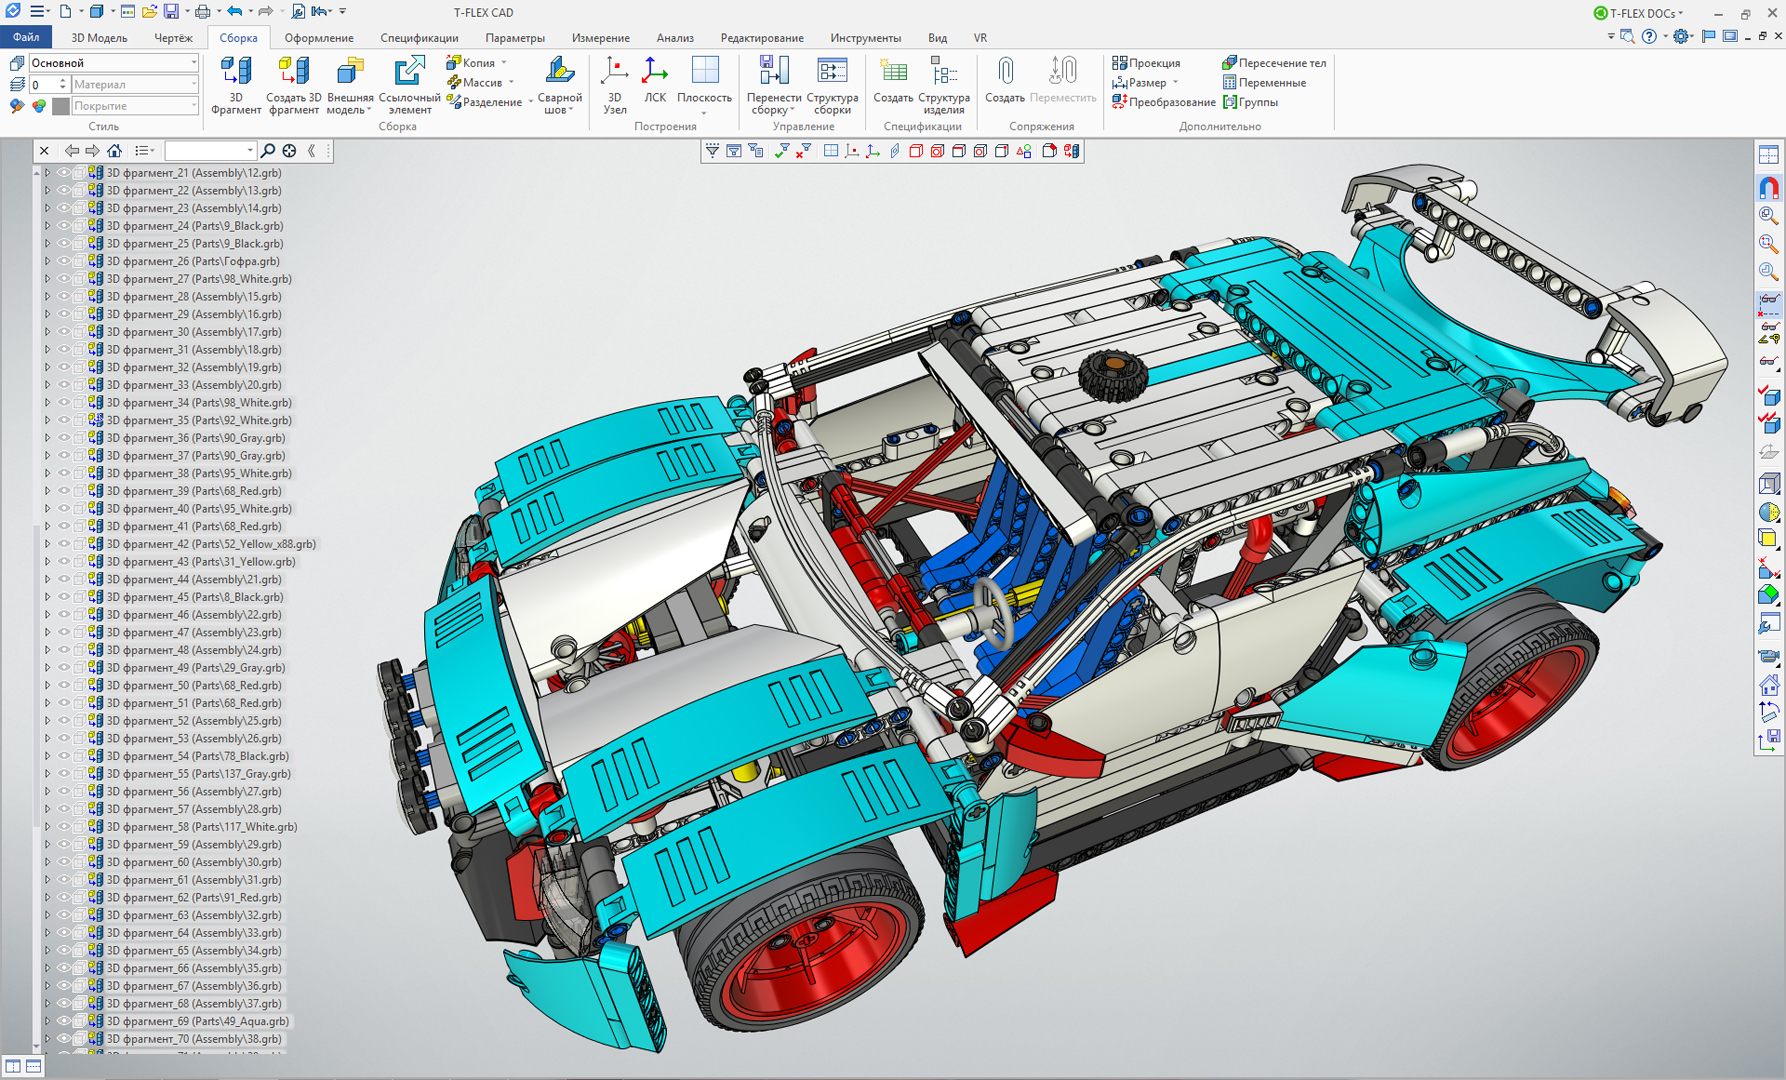The image size is (1786, 1080).
Task: Toggle wireframe cube of 3D фрагмент_58
Action: coord(79,827)
